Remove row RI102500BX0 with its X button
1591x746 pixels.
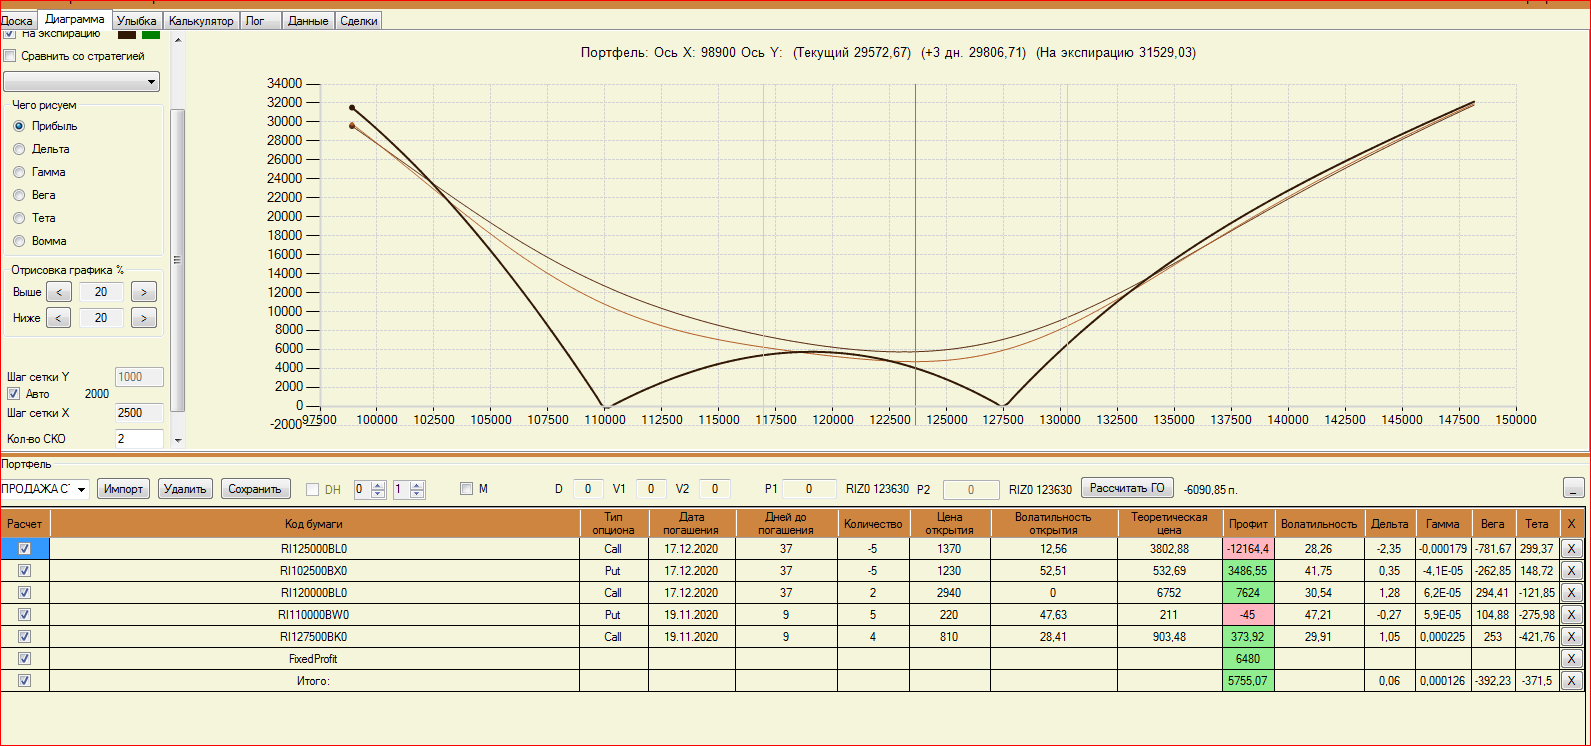pyautogui.click(x=1571, y=571)
